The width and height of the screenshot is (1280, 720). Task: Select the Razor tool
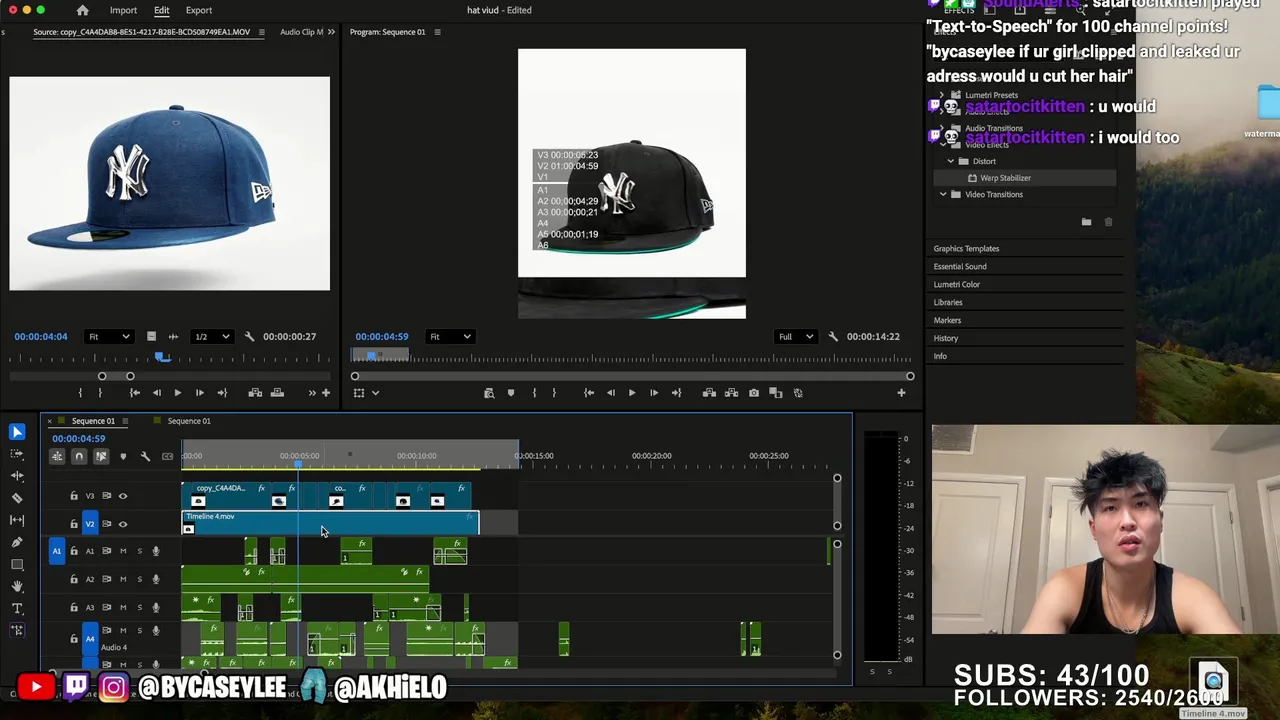click(17, 498)
